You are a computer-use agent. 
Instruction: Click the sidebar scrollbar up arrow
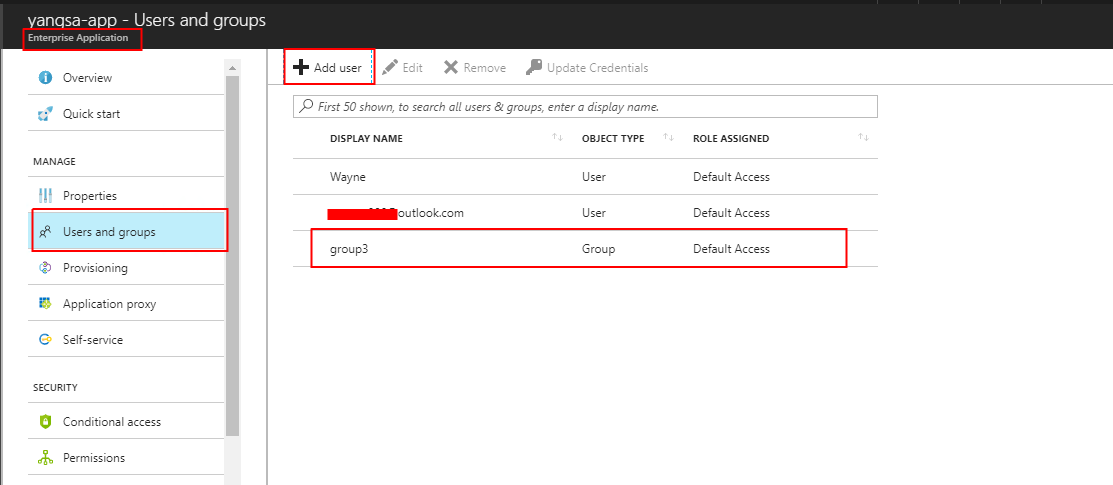[x=232, y=67]
